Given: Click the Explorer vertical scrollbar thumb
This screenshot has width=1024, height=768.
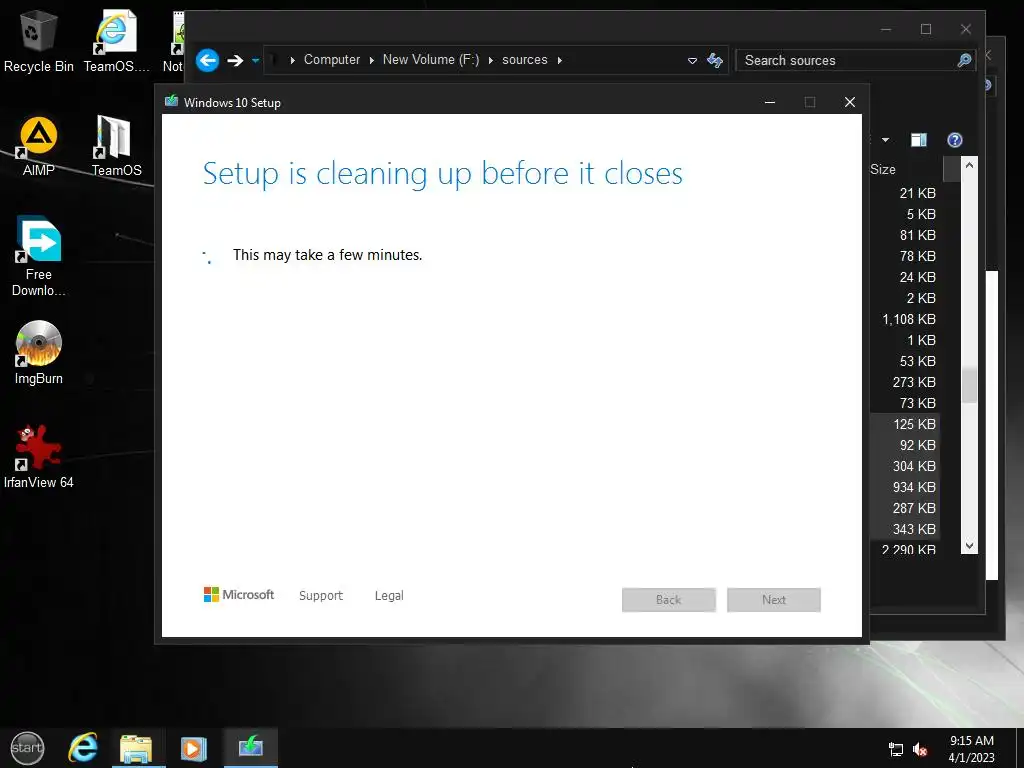Looking at the screenshot, I should click(x=969, y=384).
